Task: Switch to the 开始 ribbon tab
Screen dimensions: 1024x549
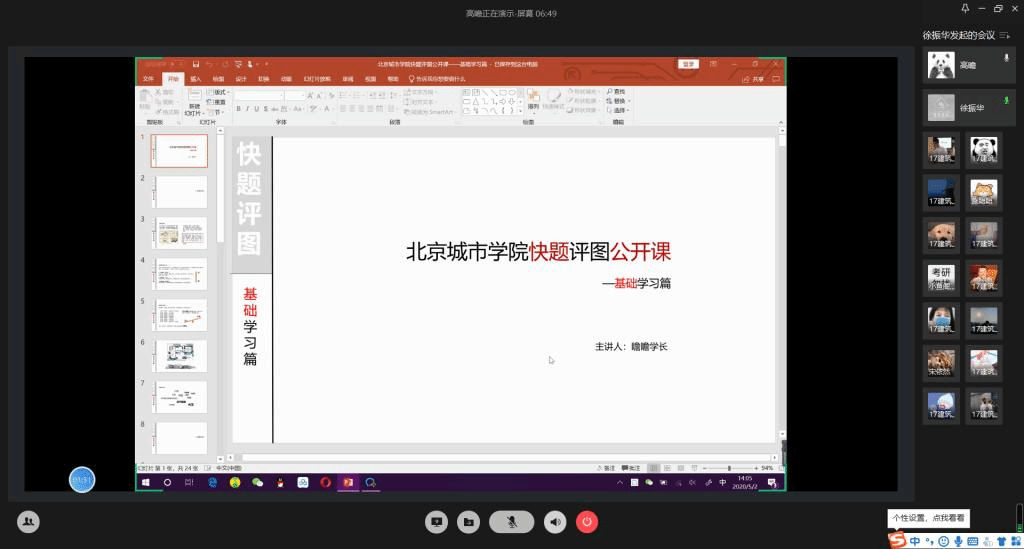Action: (173, 79)
